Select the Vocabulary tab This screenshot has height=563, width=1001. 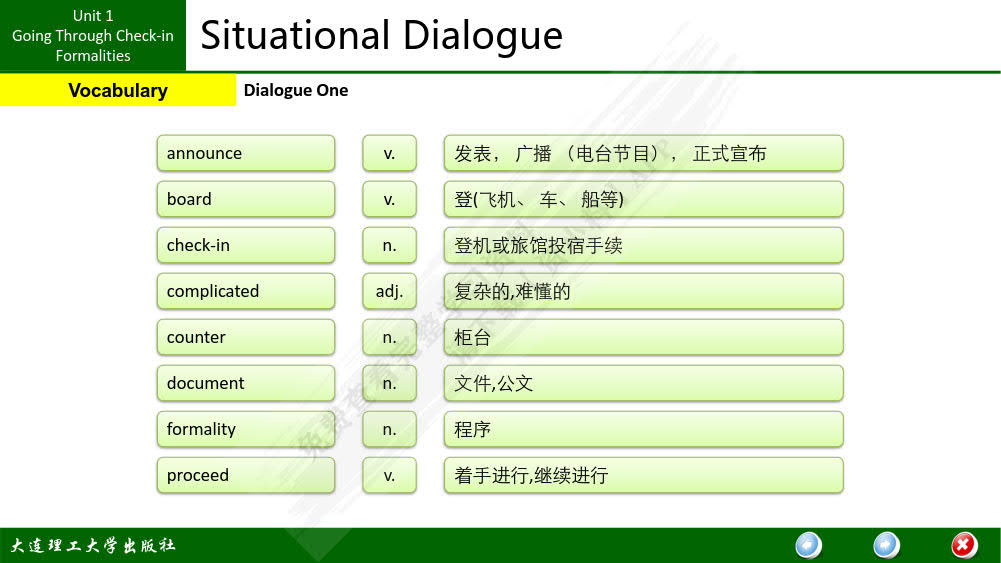tap(118, 90)
